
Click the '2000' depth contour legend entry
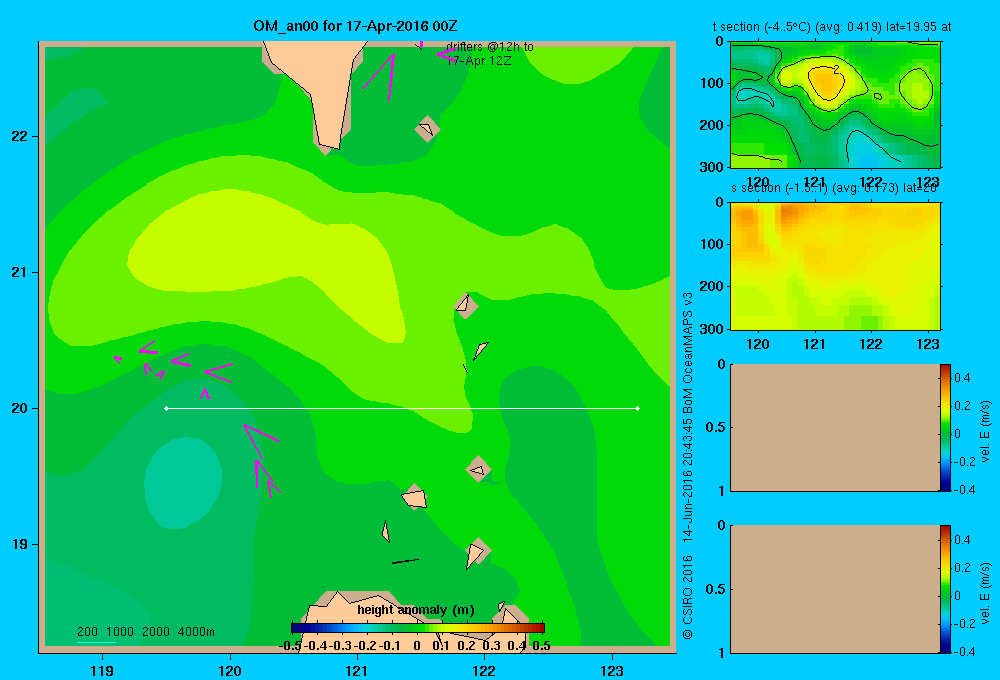(156, 632)
